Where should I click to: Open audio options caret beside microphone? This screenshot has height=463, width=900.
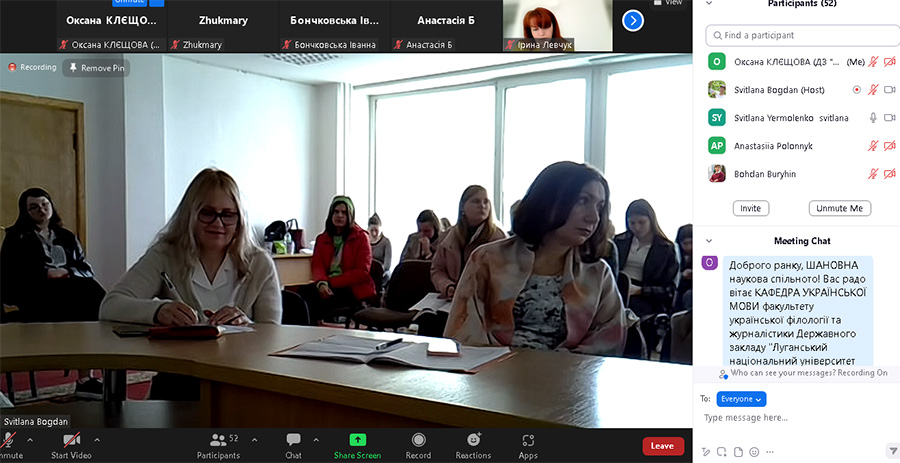click(x=30, y=440)
